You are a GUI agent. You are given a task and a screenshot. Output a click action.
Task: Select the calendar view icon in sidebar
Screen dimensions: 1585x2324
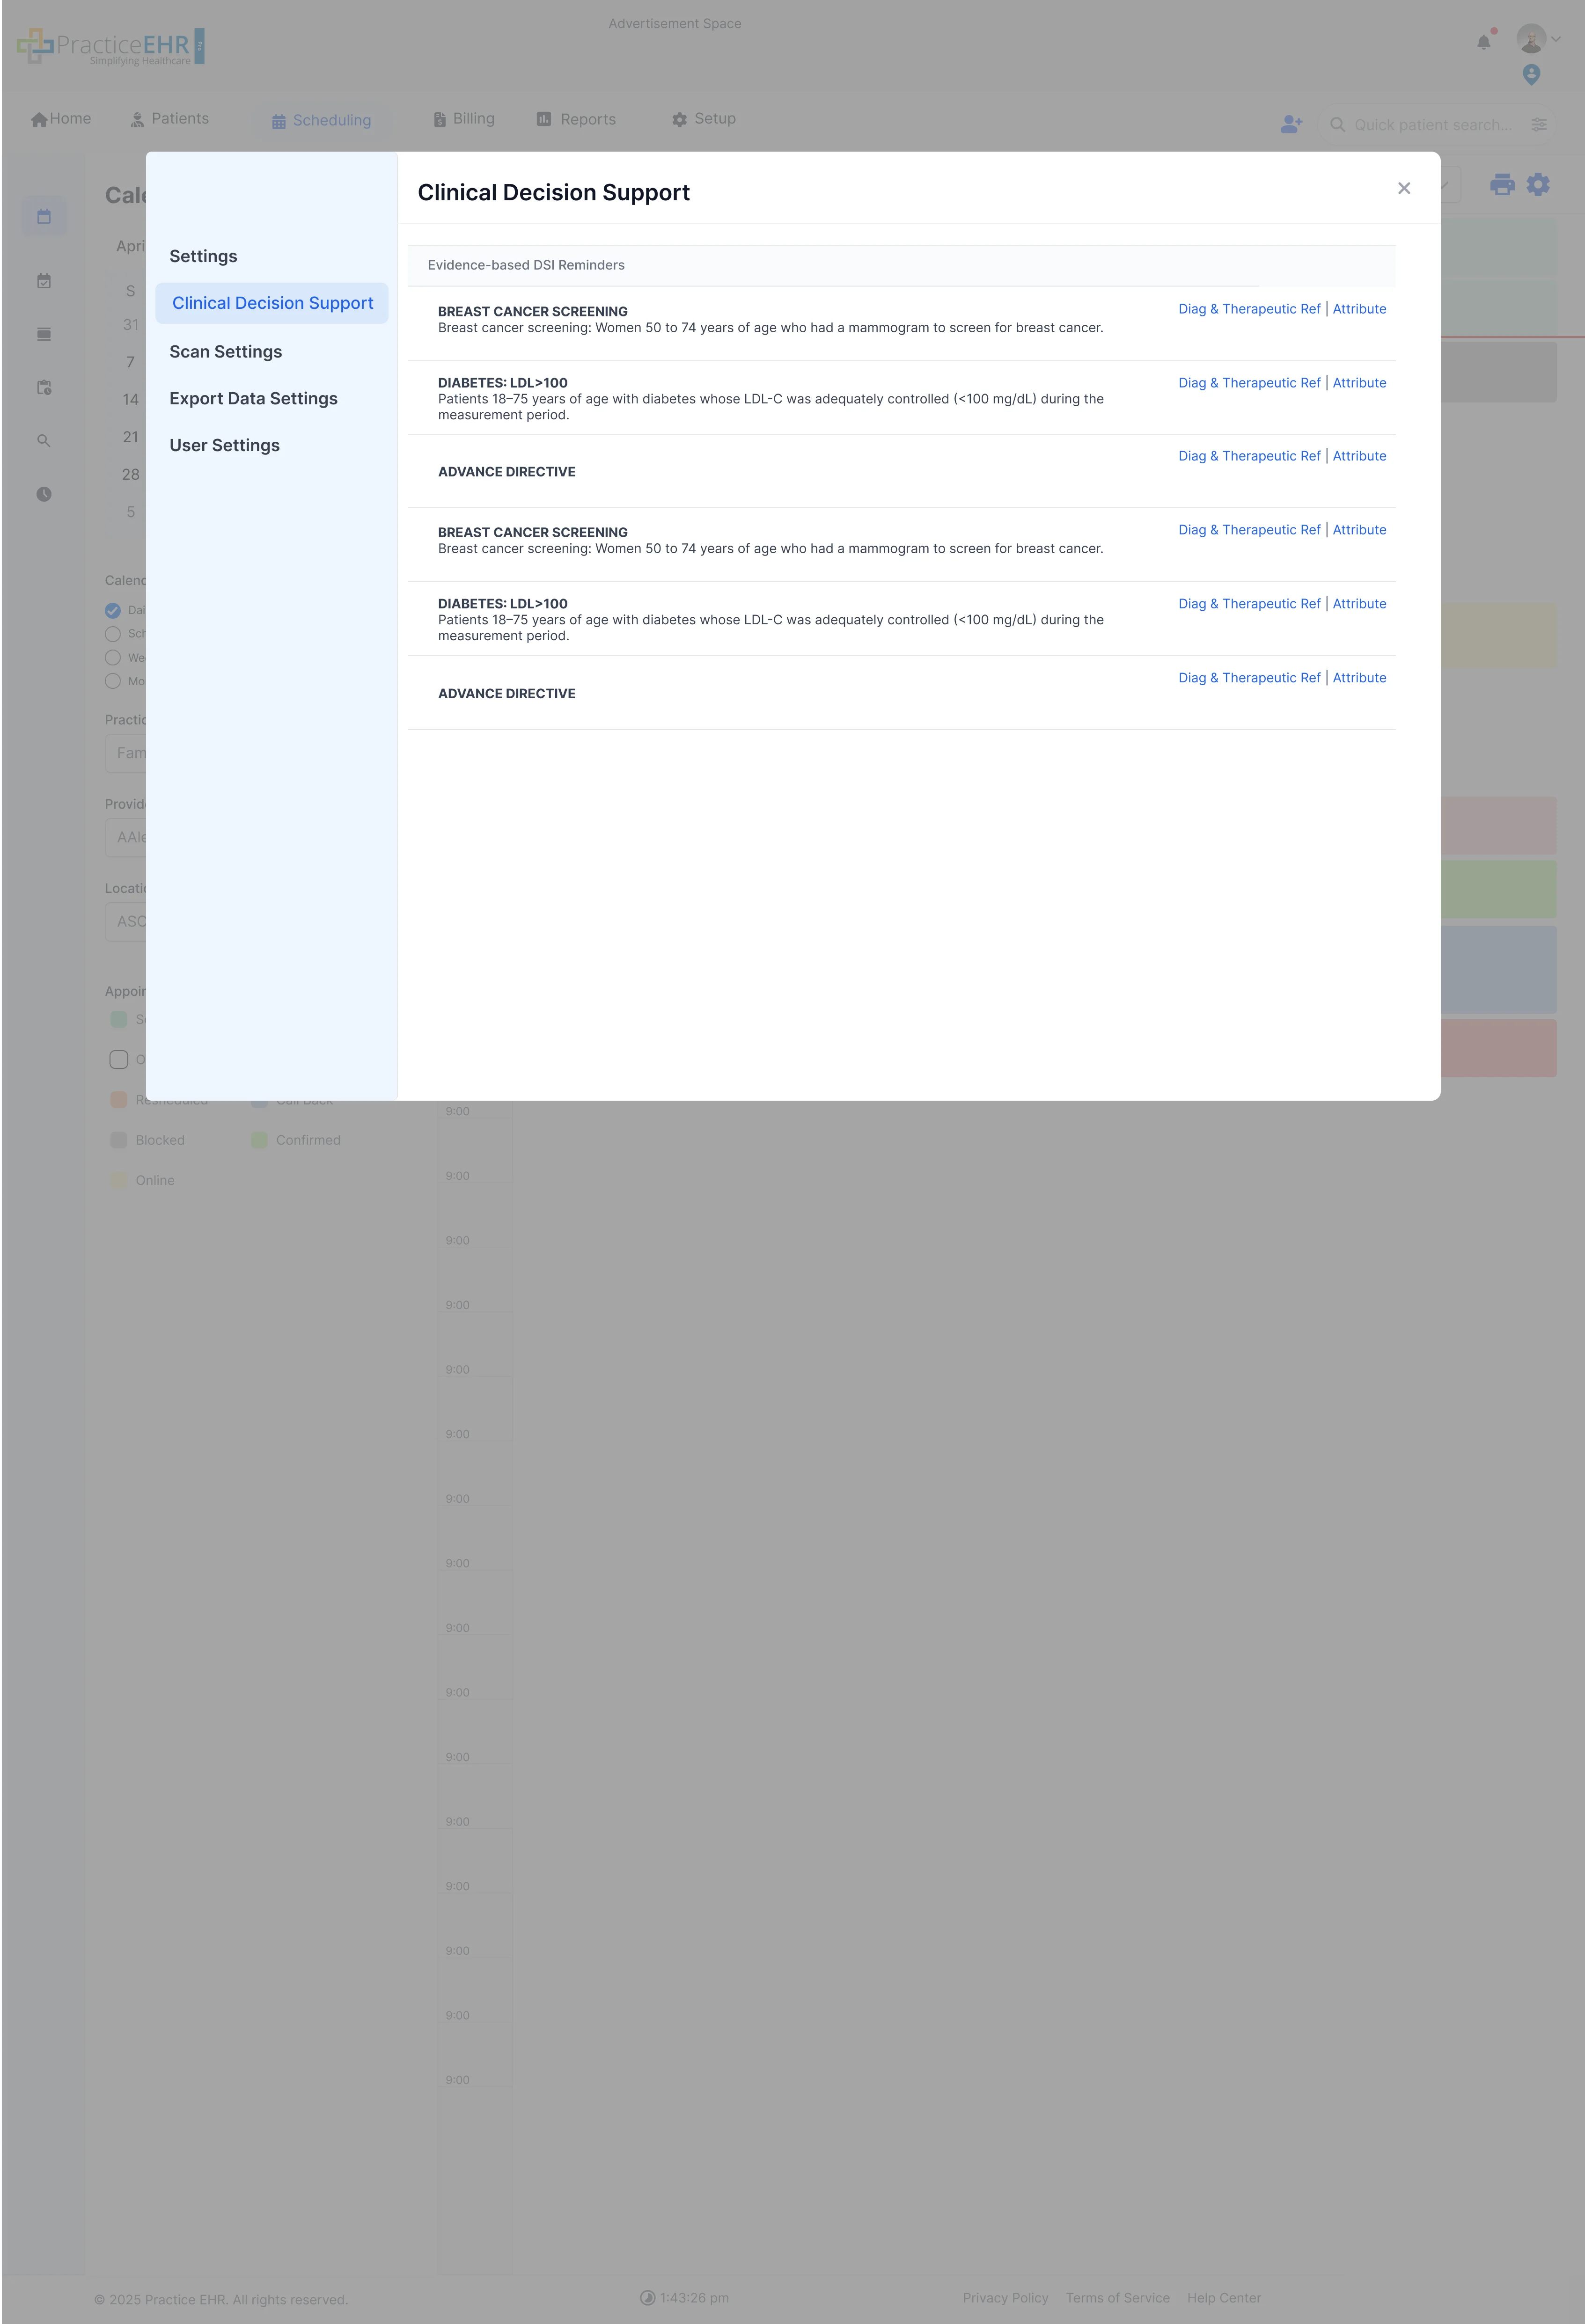coord(44,216)
